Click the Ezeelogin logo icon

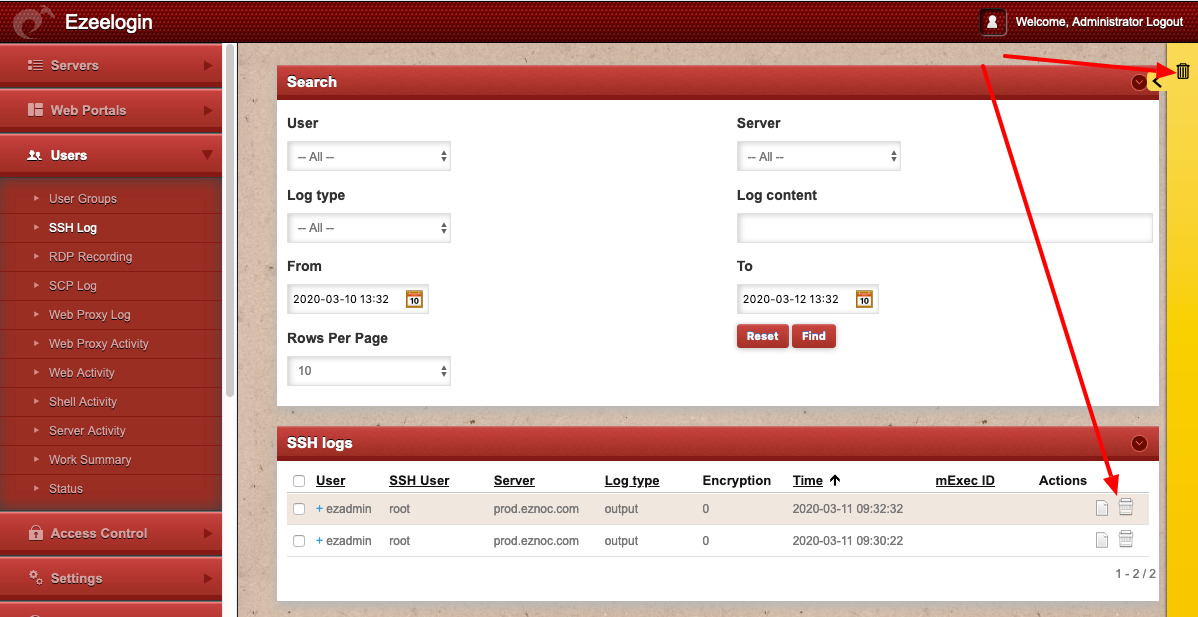coord(35,22)
